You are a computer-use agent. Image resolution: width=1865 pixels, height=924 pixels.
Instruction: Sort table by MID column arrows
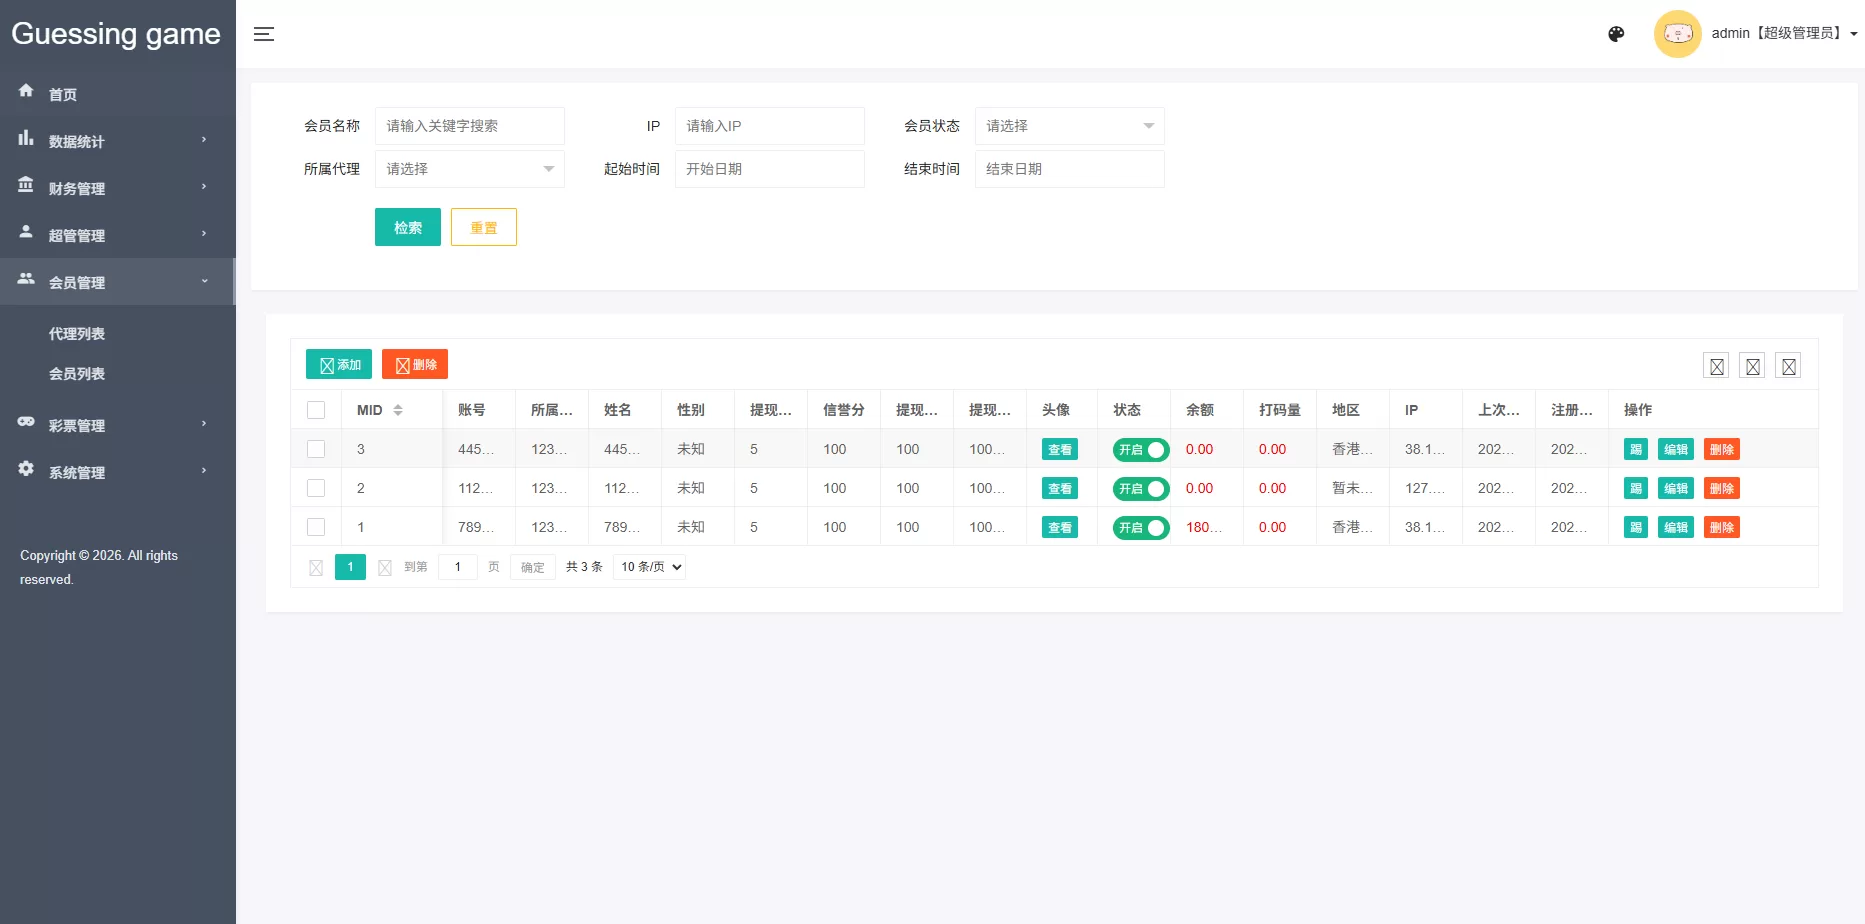coord(398,410)
